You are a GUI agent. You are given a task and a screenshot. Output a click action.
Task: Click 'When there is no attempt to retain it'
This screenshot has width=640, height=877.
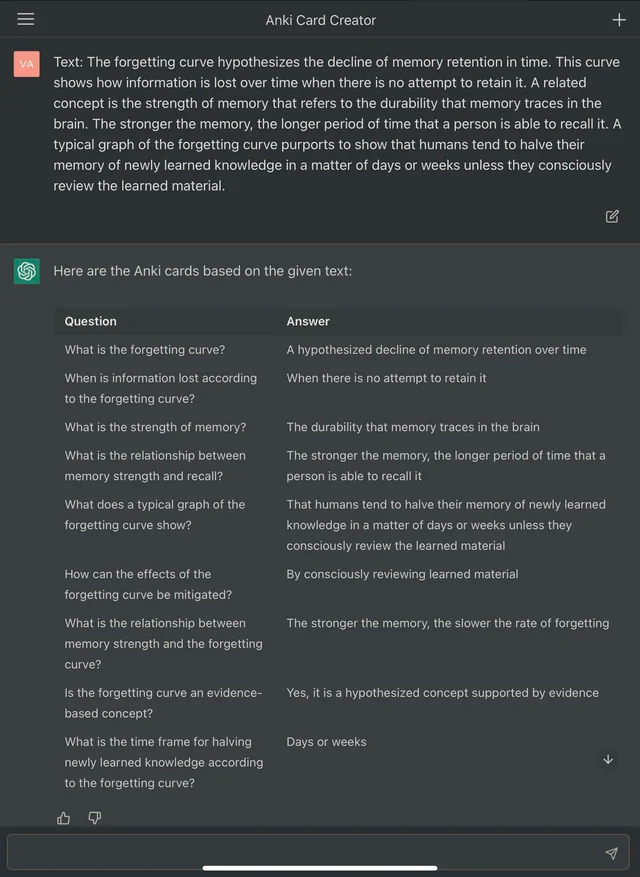coord(387,378)
